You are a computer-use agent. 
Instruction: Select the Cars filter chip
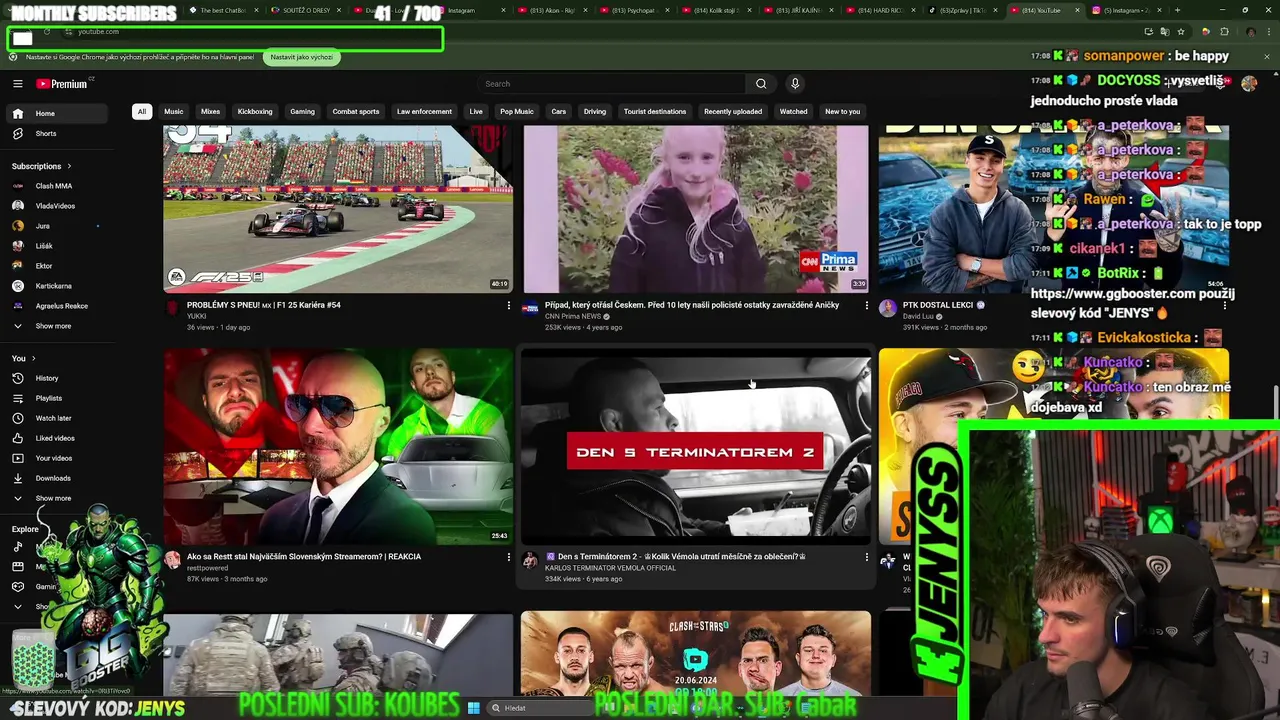coord(559,112)
